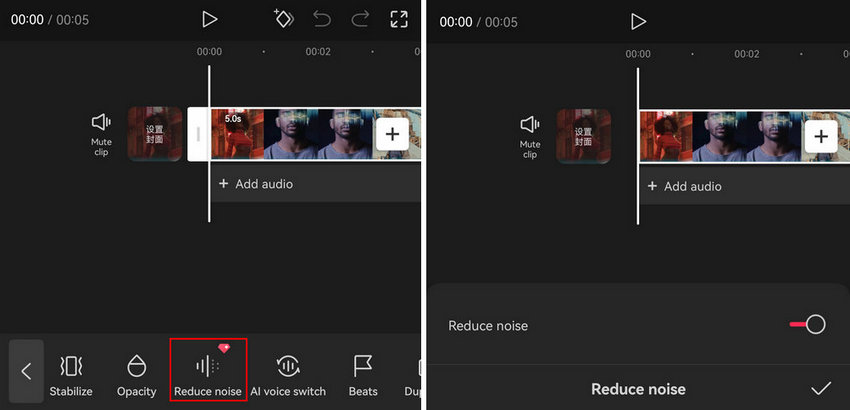Add a keyframe with the diamond icon
Viewport: 850px width, 410px height.
click(x=284, y=19)
